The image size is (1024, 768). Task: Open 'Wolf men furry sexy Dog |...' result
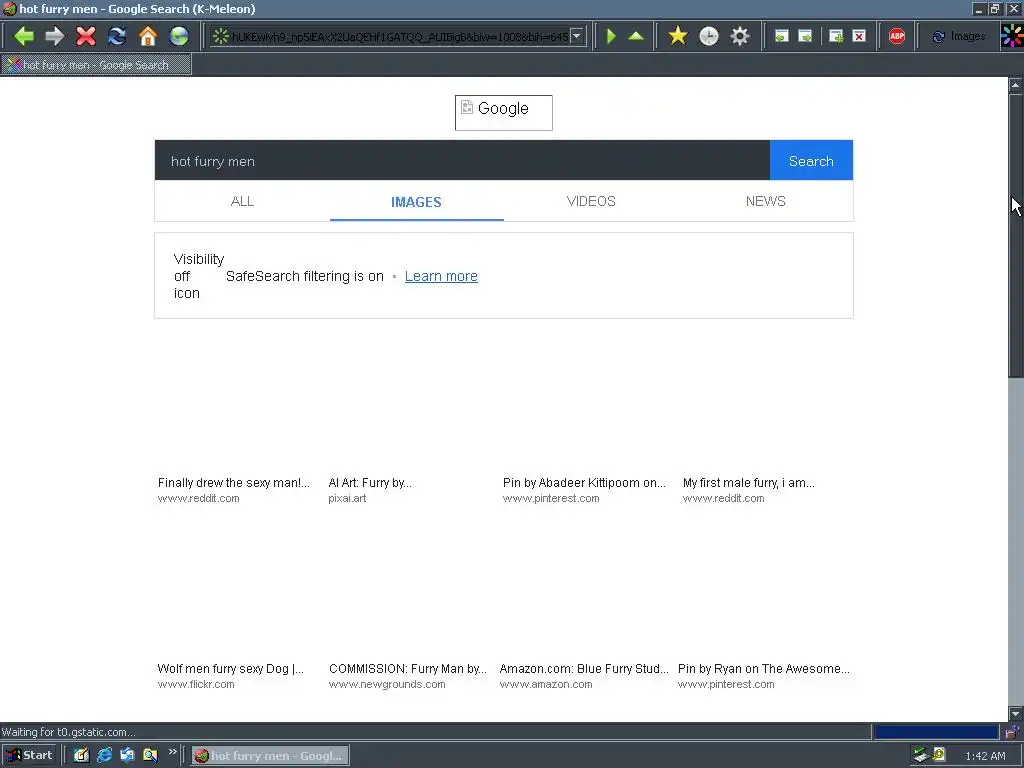click(x=231, y=669)
